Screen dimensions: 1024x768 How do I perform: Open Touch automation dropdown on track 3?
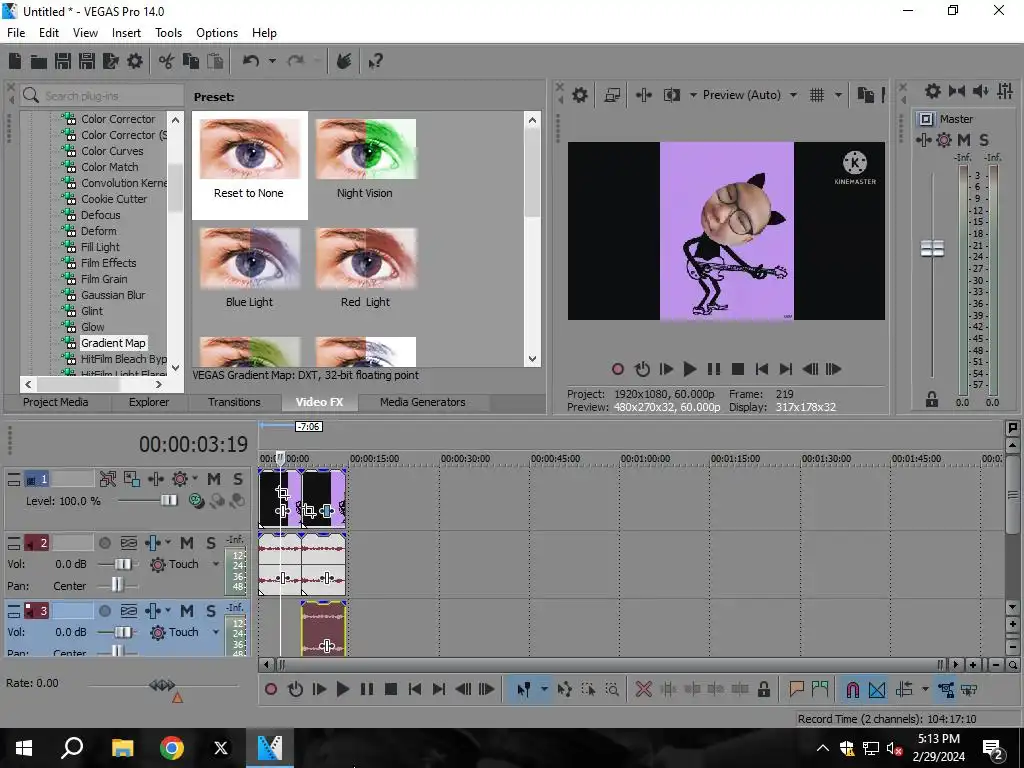pos(216,632)
